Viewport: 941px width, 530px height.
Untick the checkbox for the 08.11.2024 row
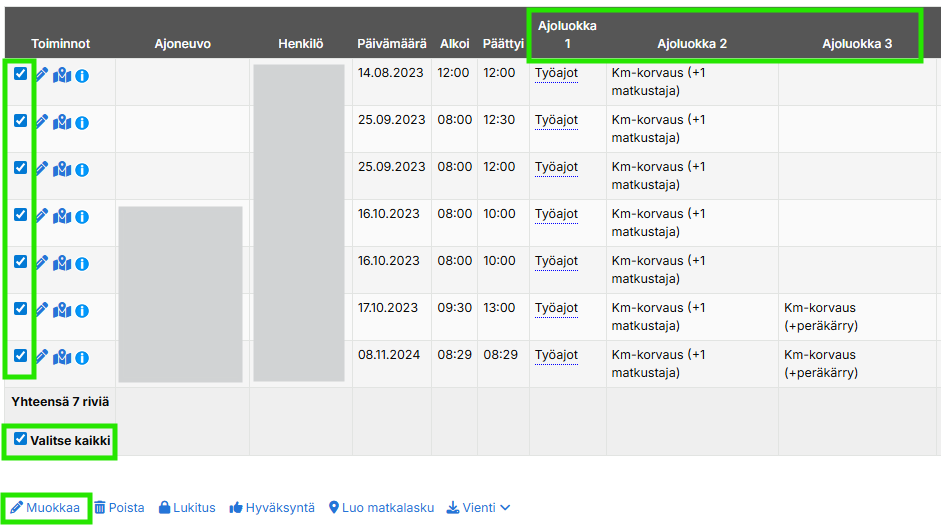[x=20, y=355]
